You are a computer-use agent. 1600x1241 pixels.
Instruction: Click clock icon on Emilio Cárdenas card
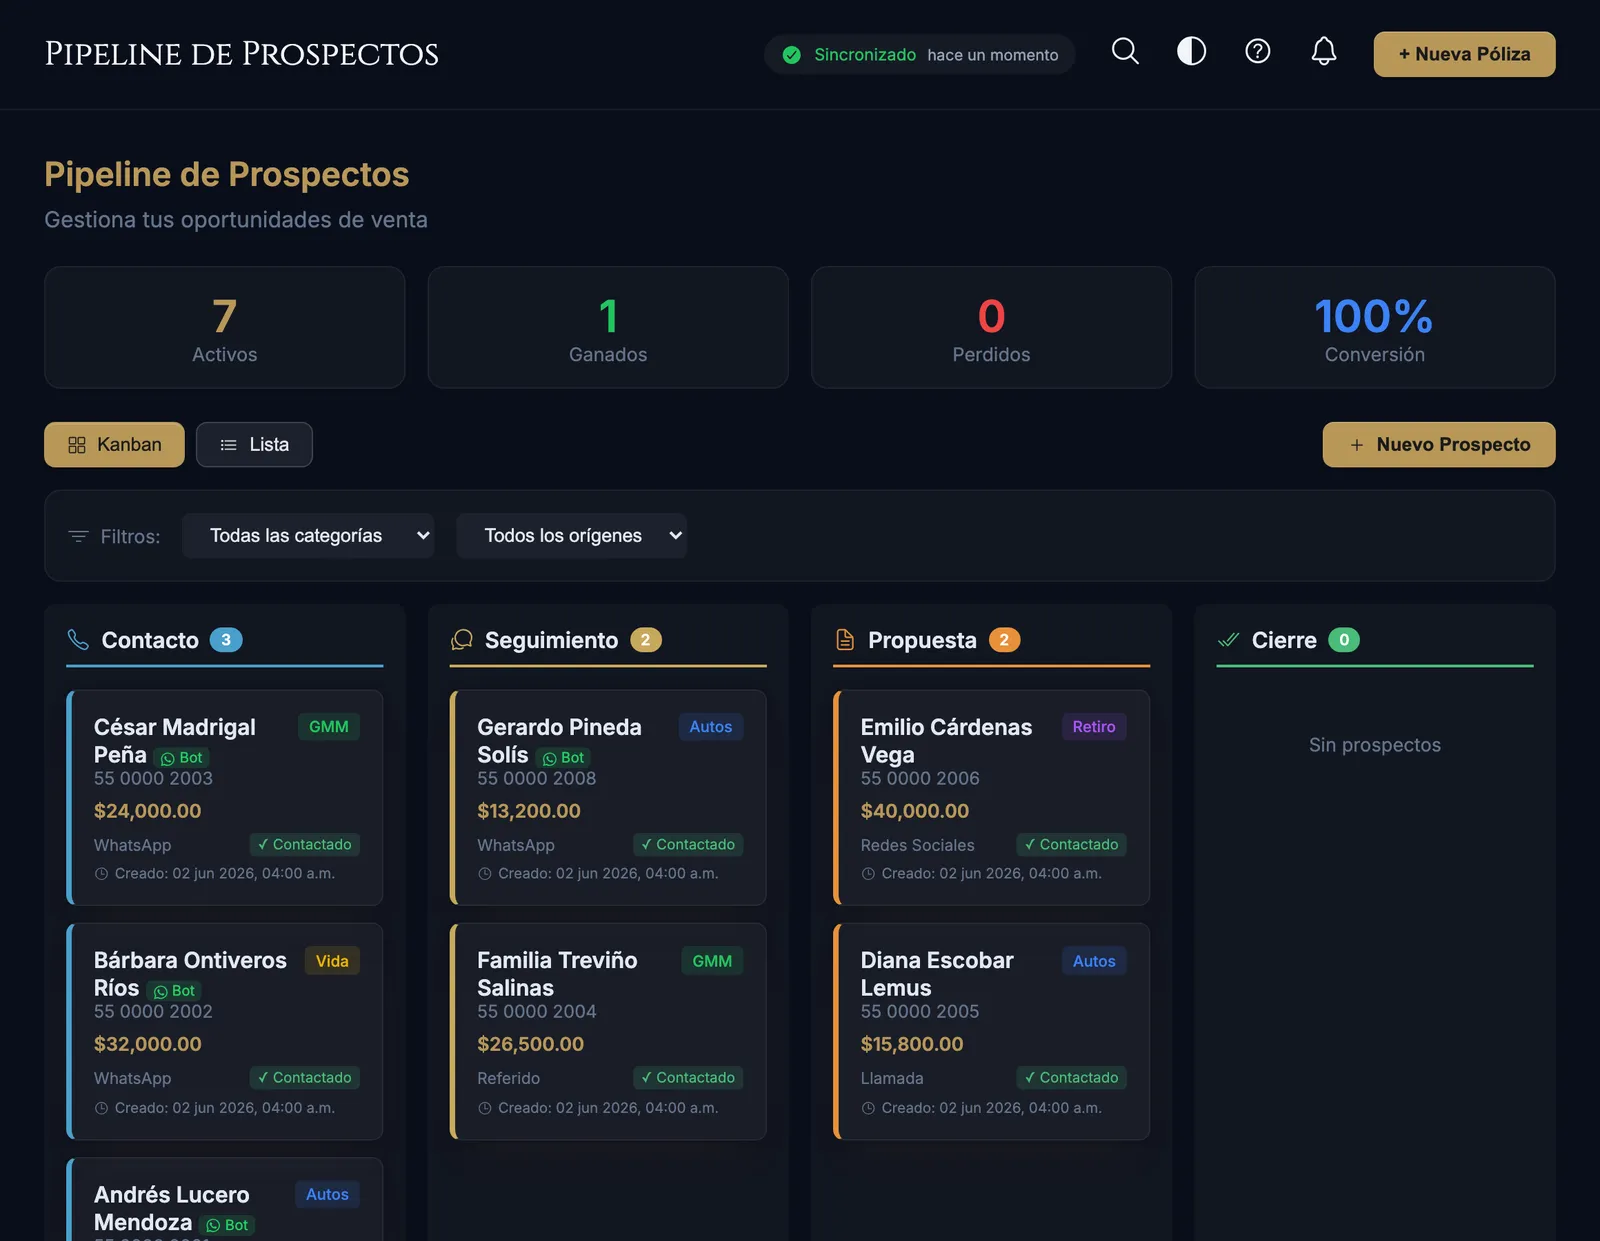click(x=868, y=874)
